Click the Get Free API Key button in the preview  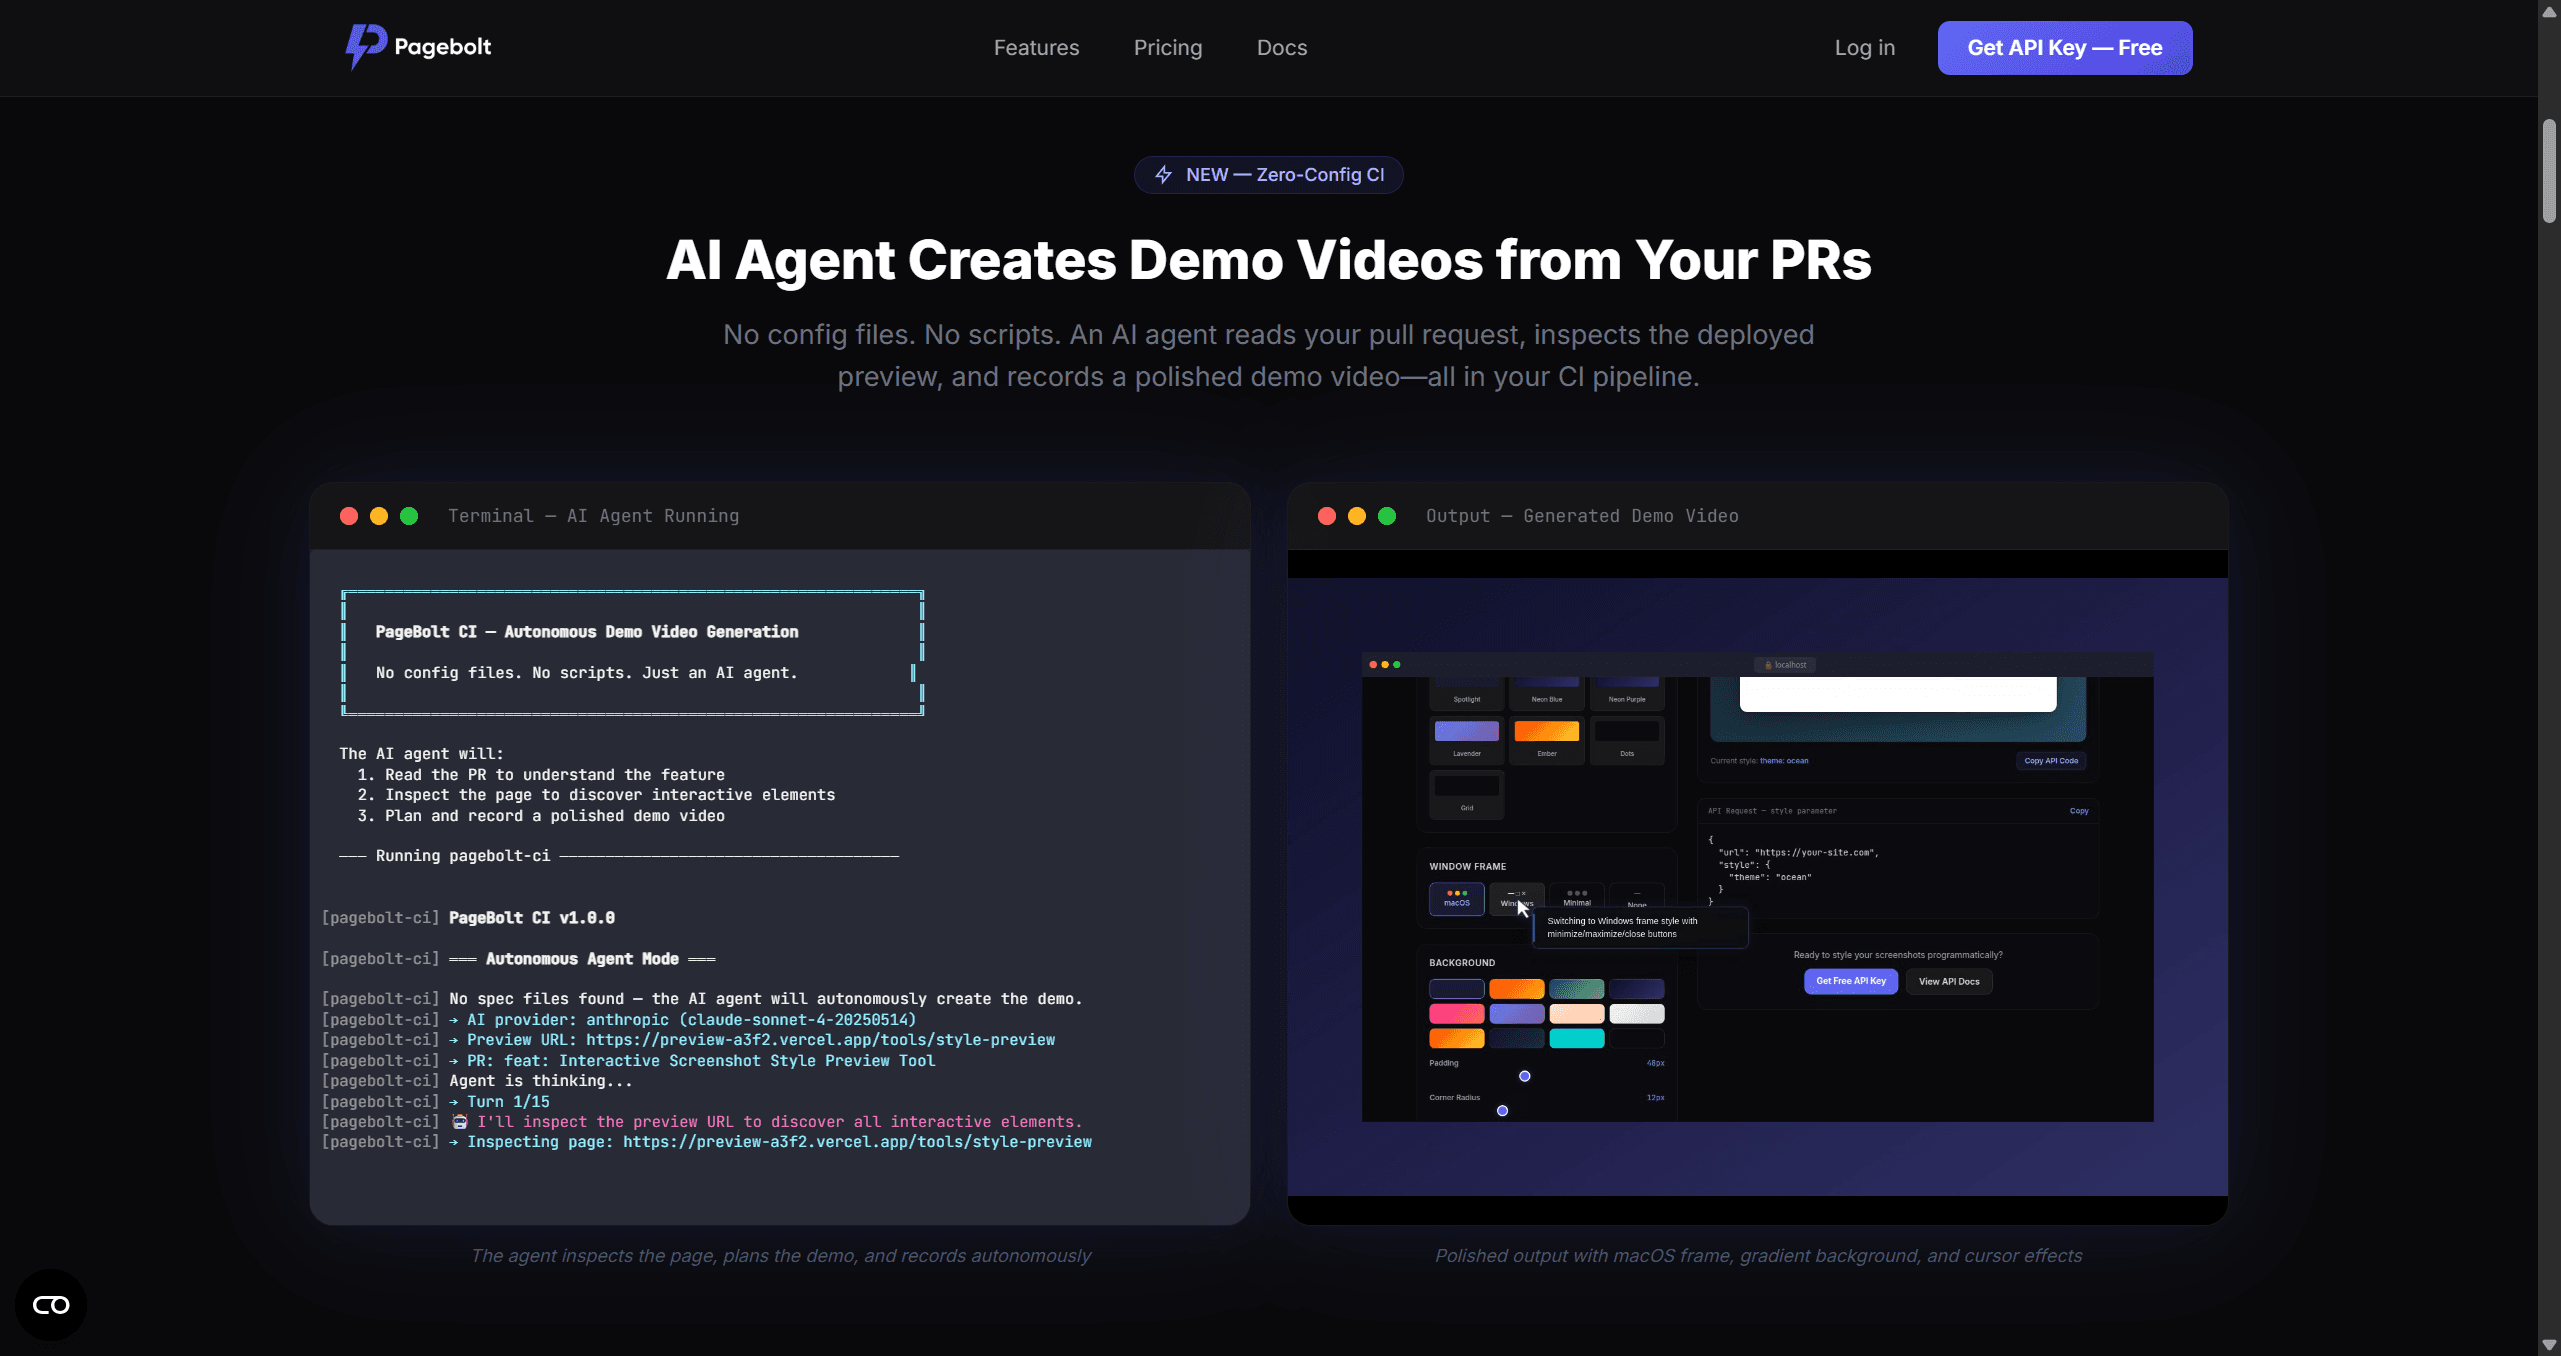[x=1851, y=981]
